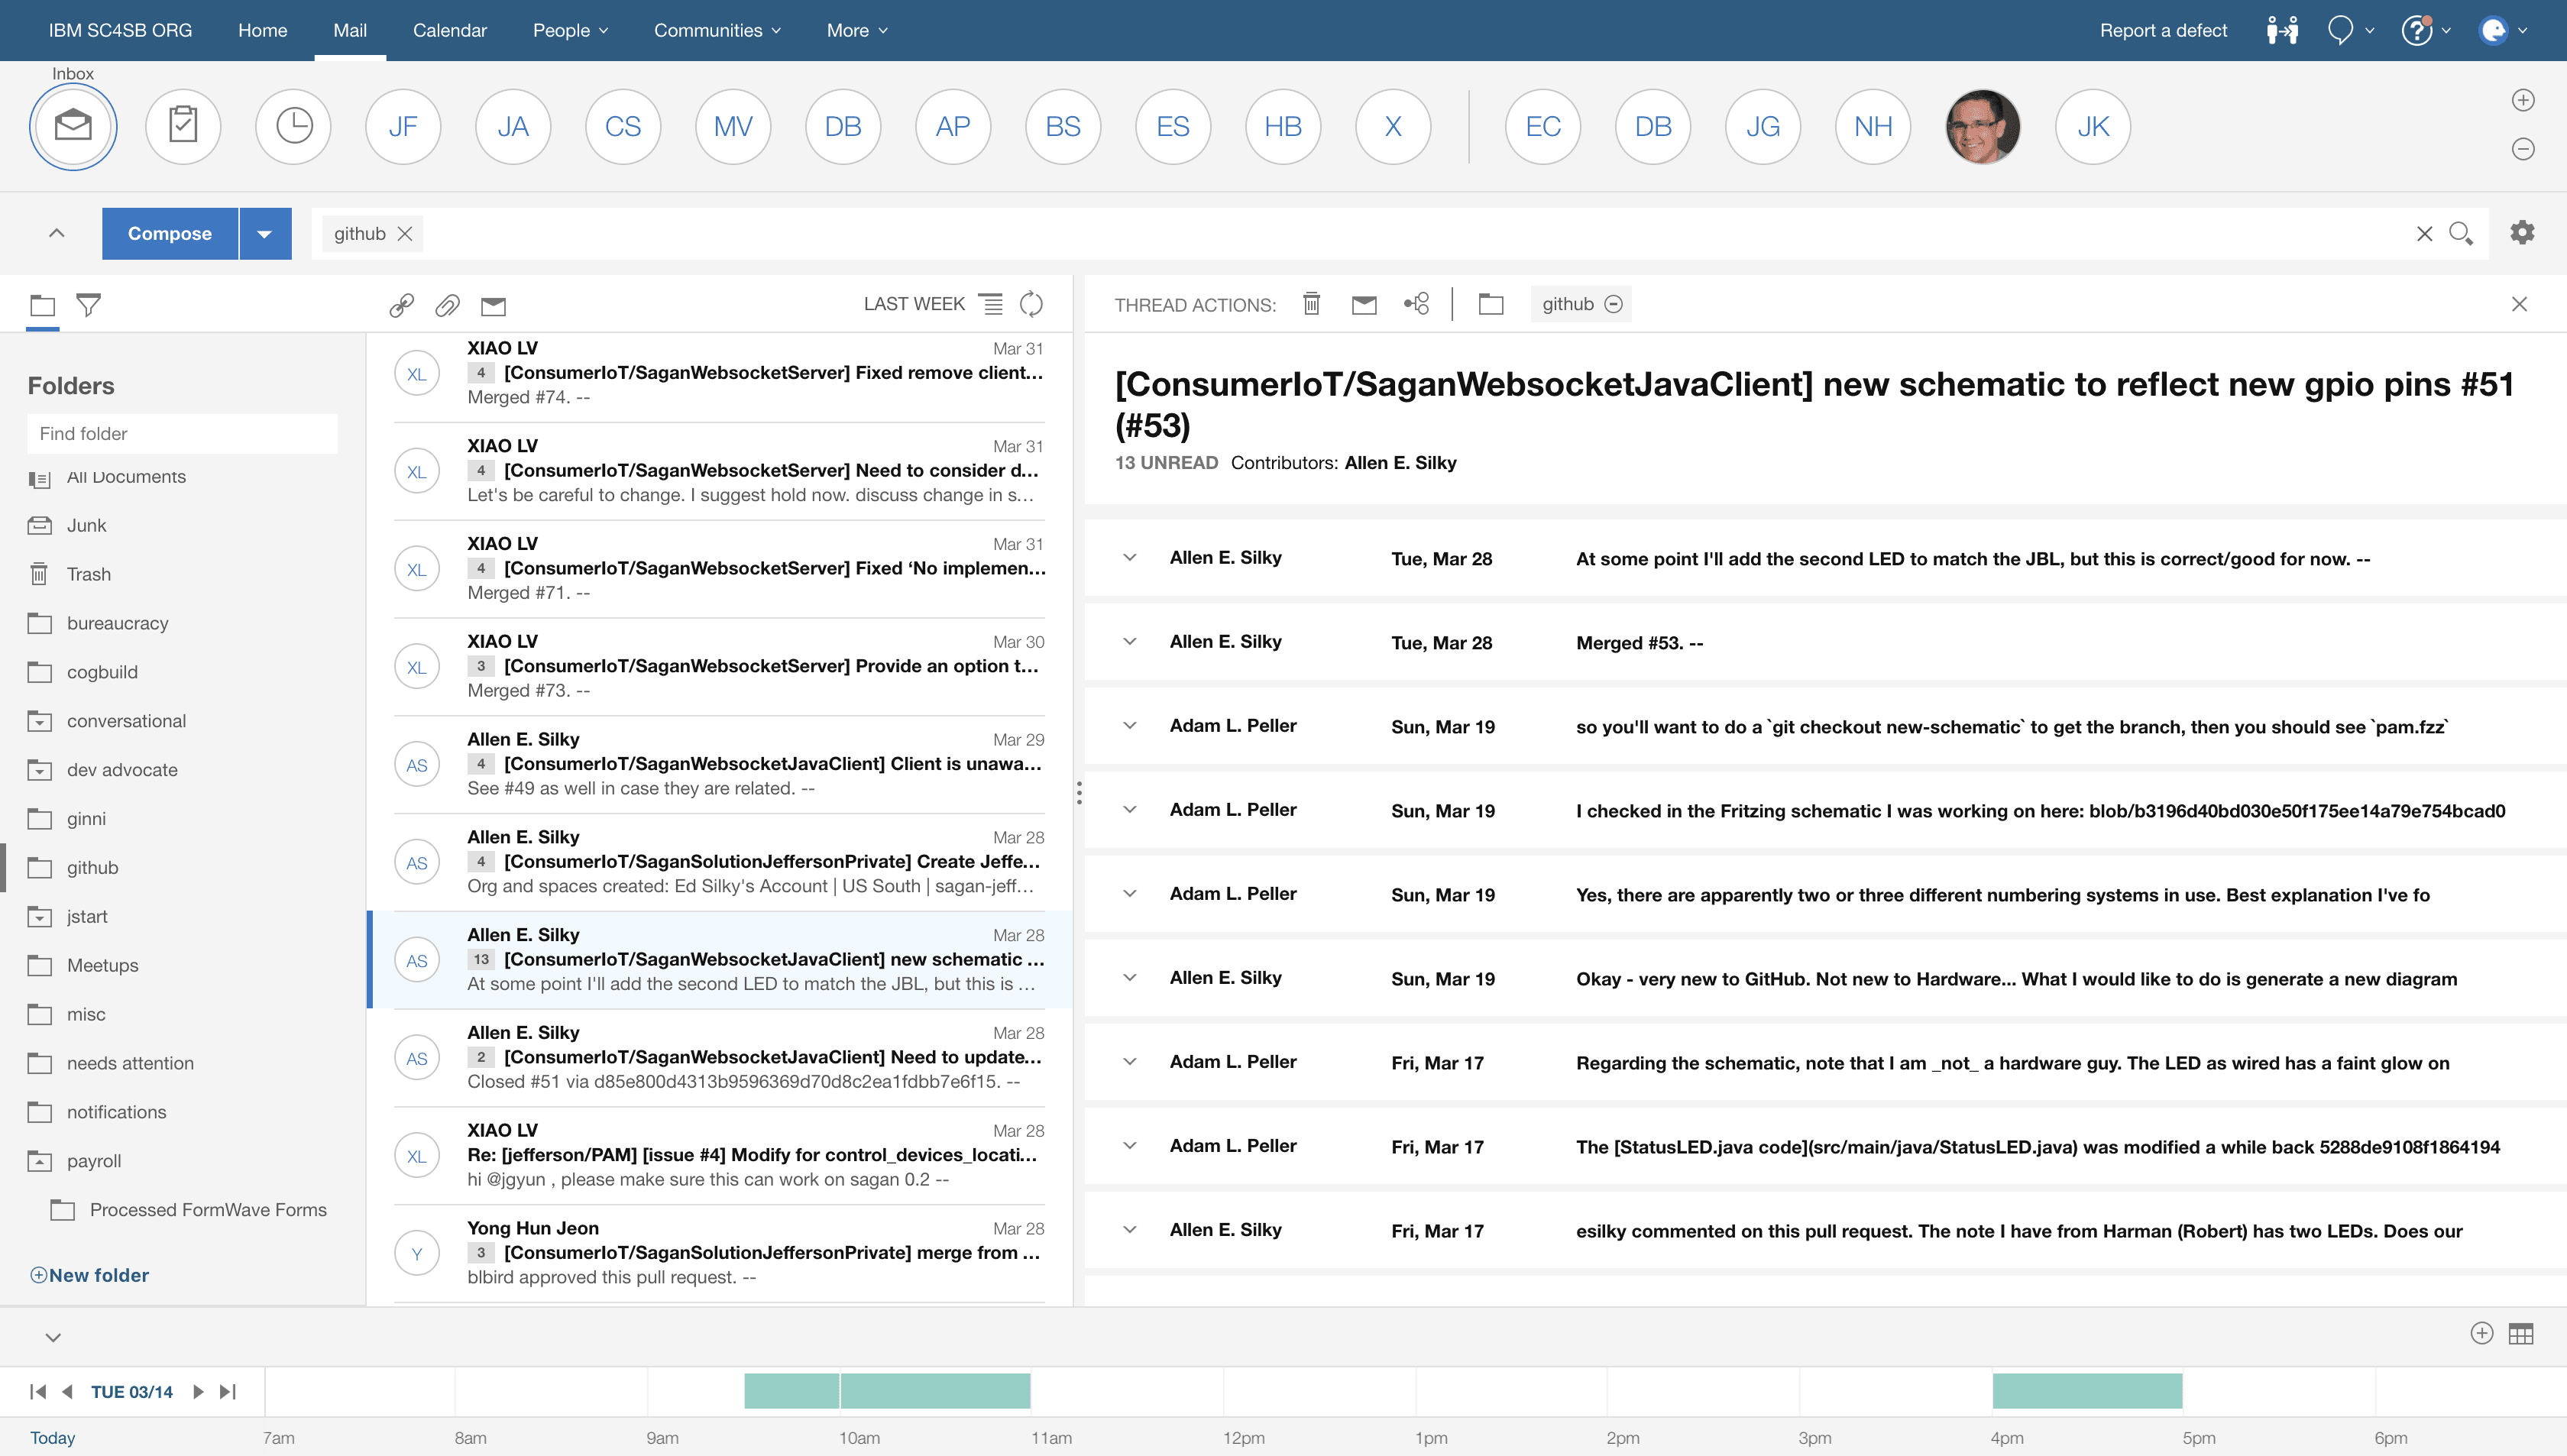Expand the Communities menu

(717, 30)
